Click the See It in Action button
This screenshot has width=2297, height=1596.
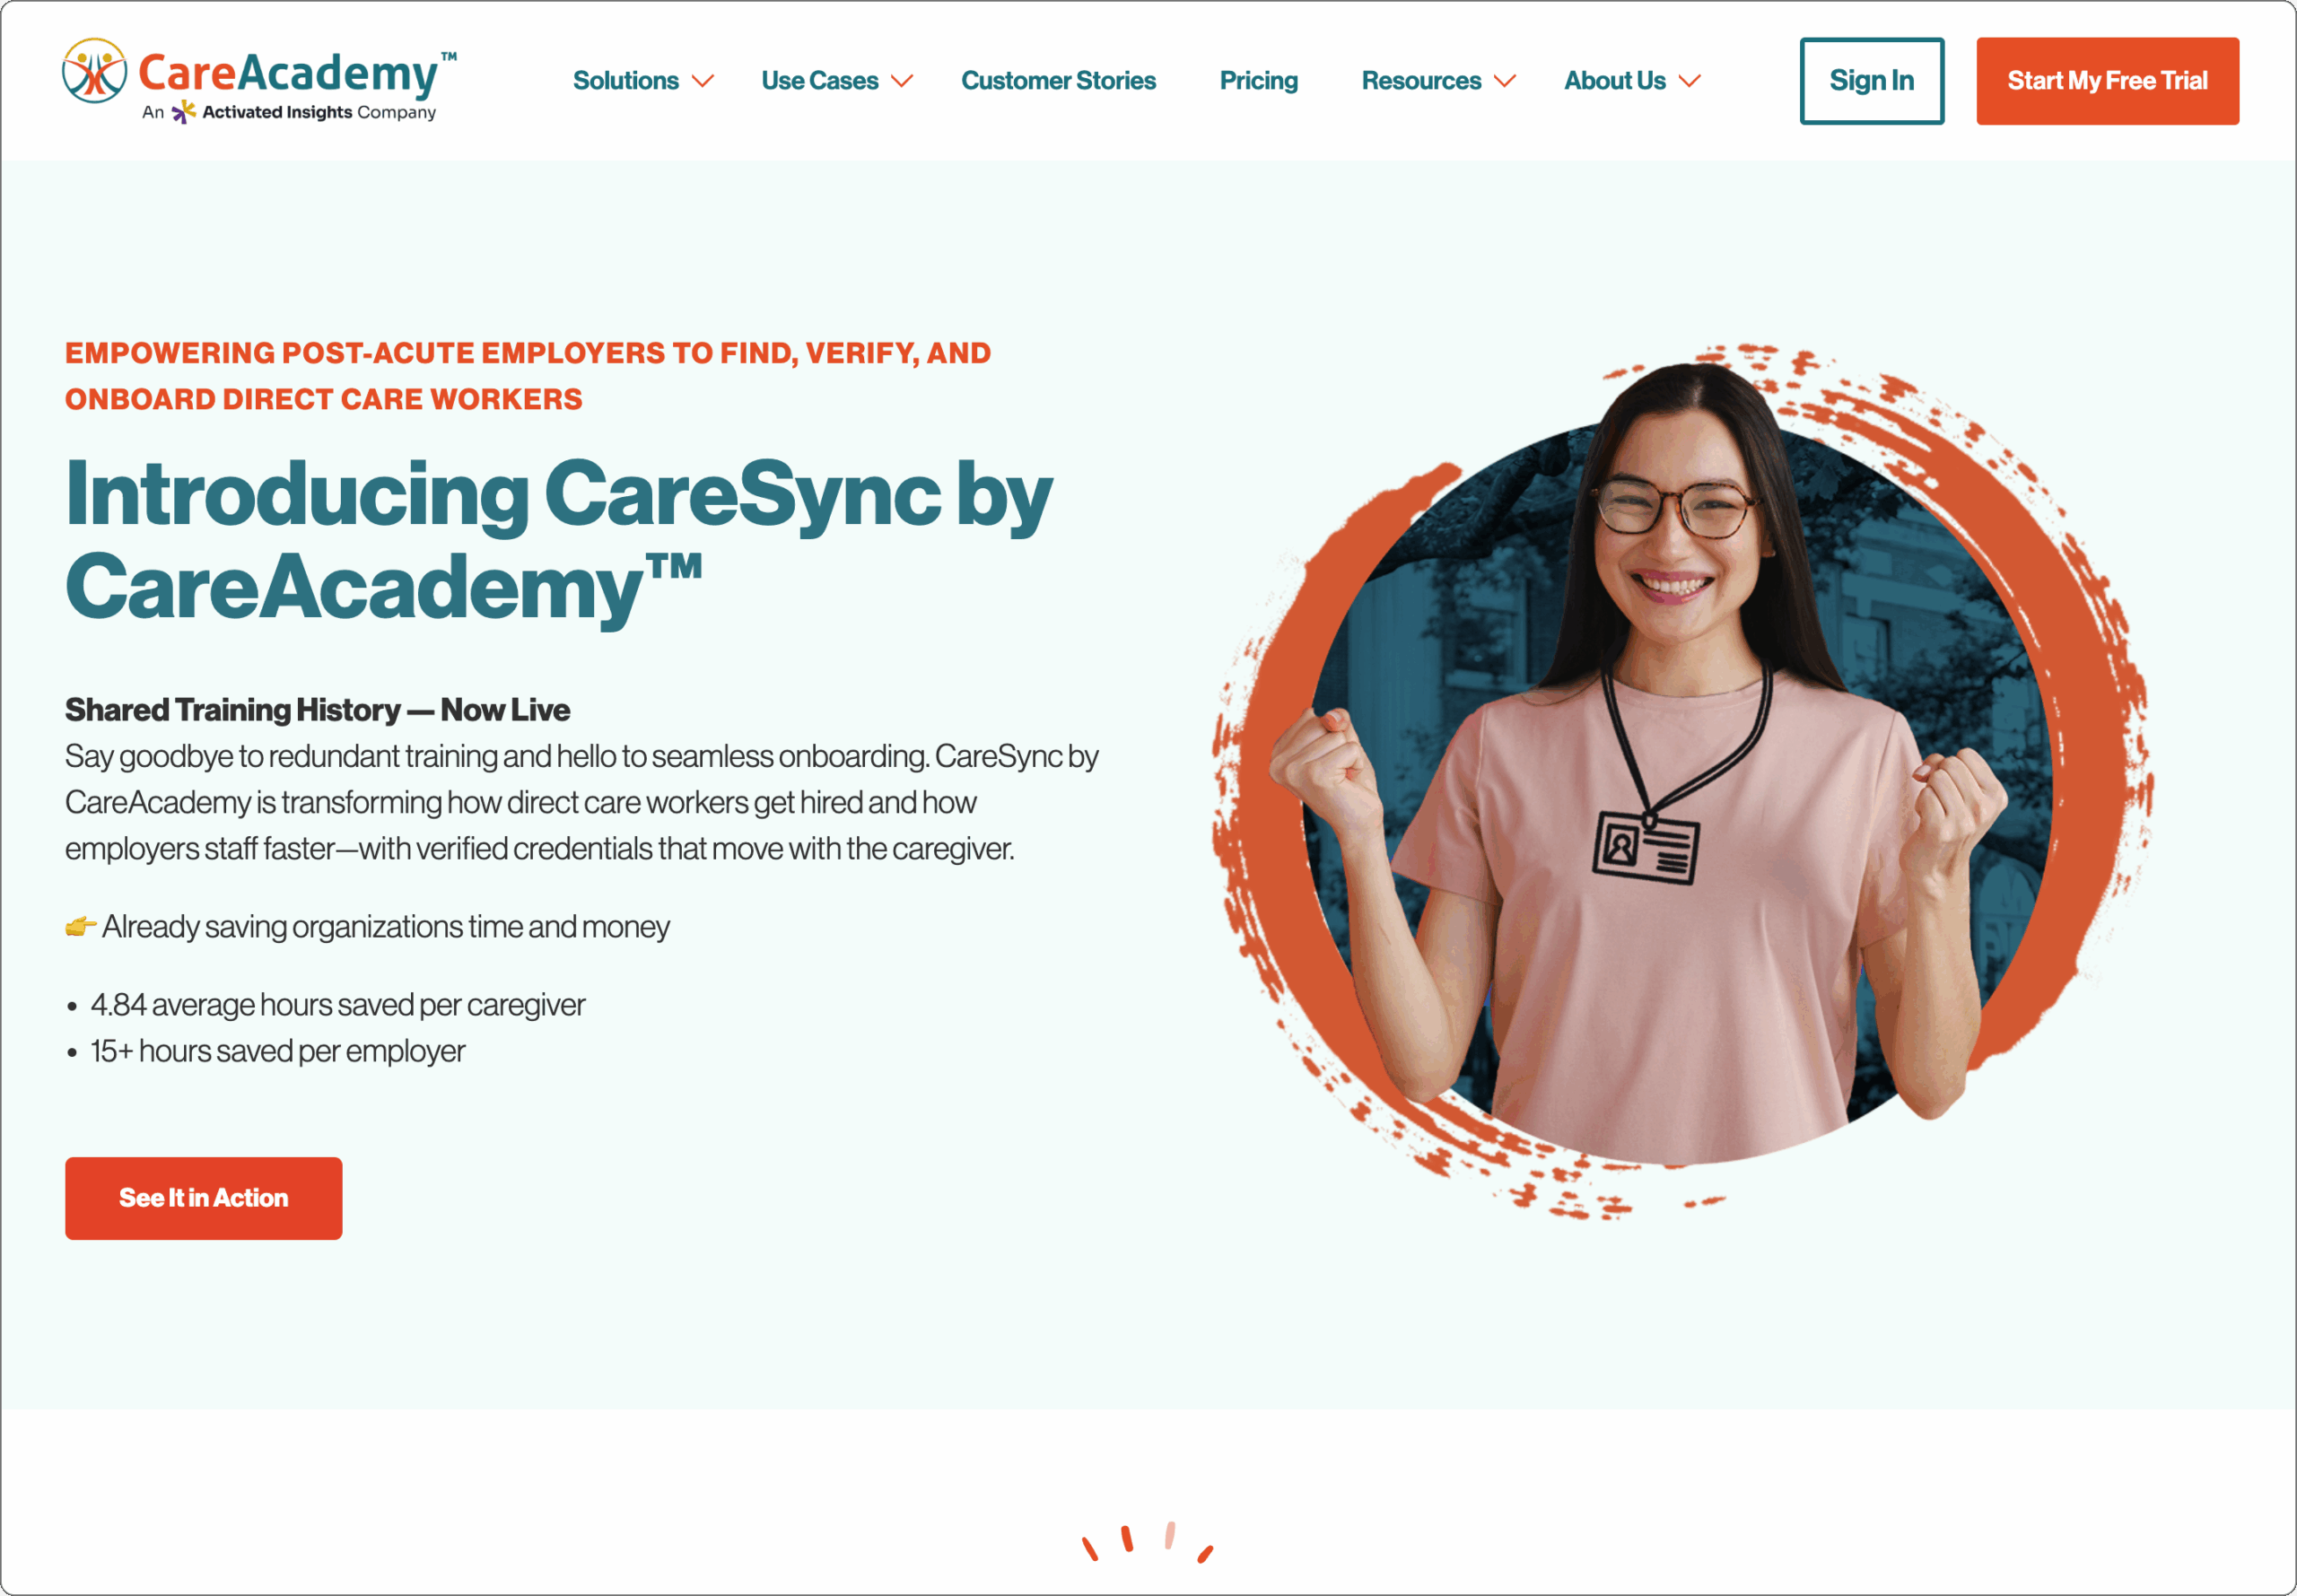[x=204, y=1198]
